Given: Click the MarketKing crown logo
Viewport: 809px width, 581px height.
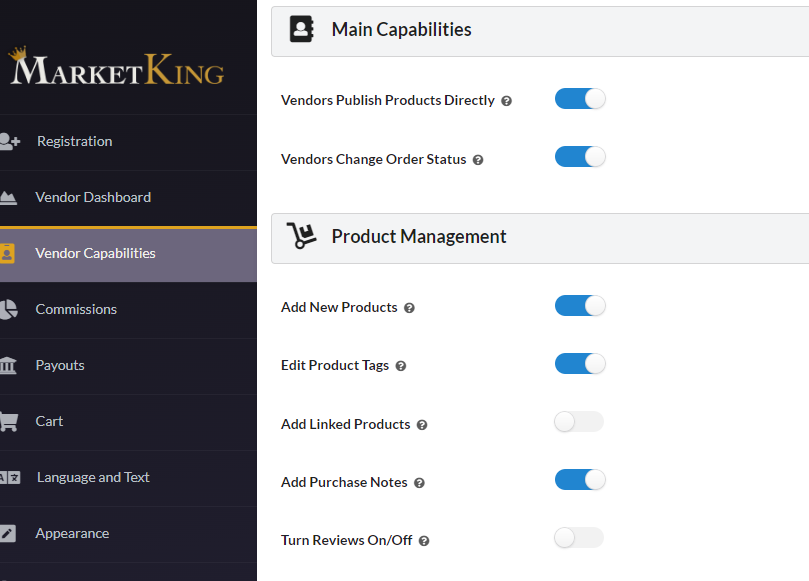Looking at the screenshot, I should 117,66.
